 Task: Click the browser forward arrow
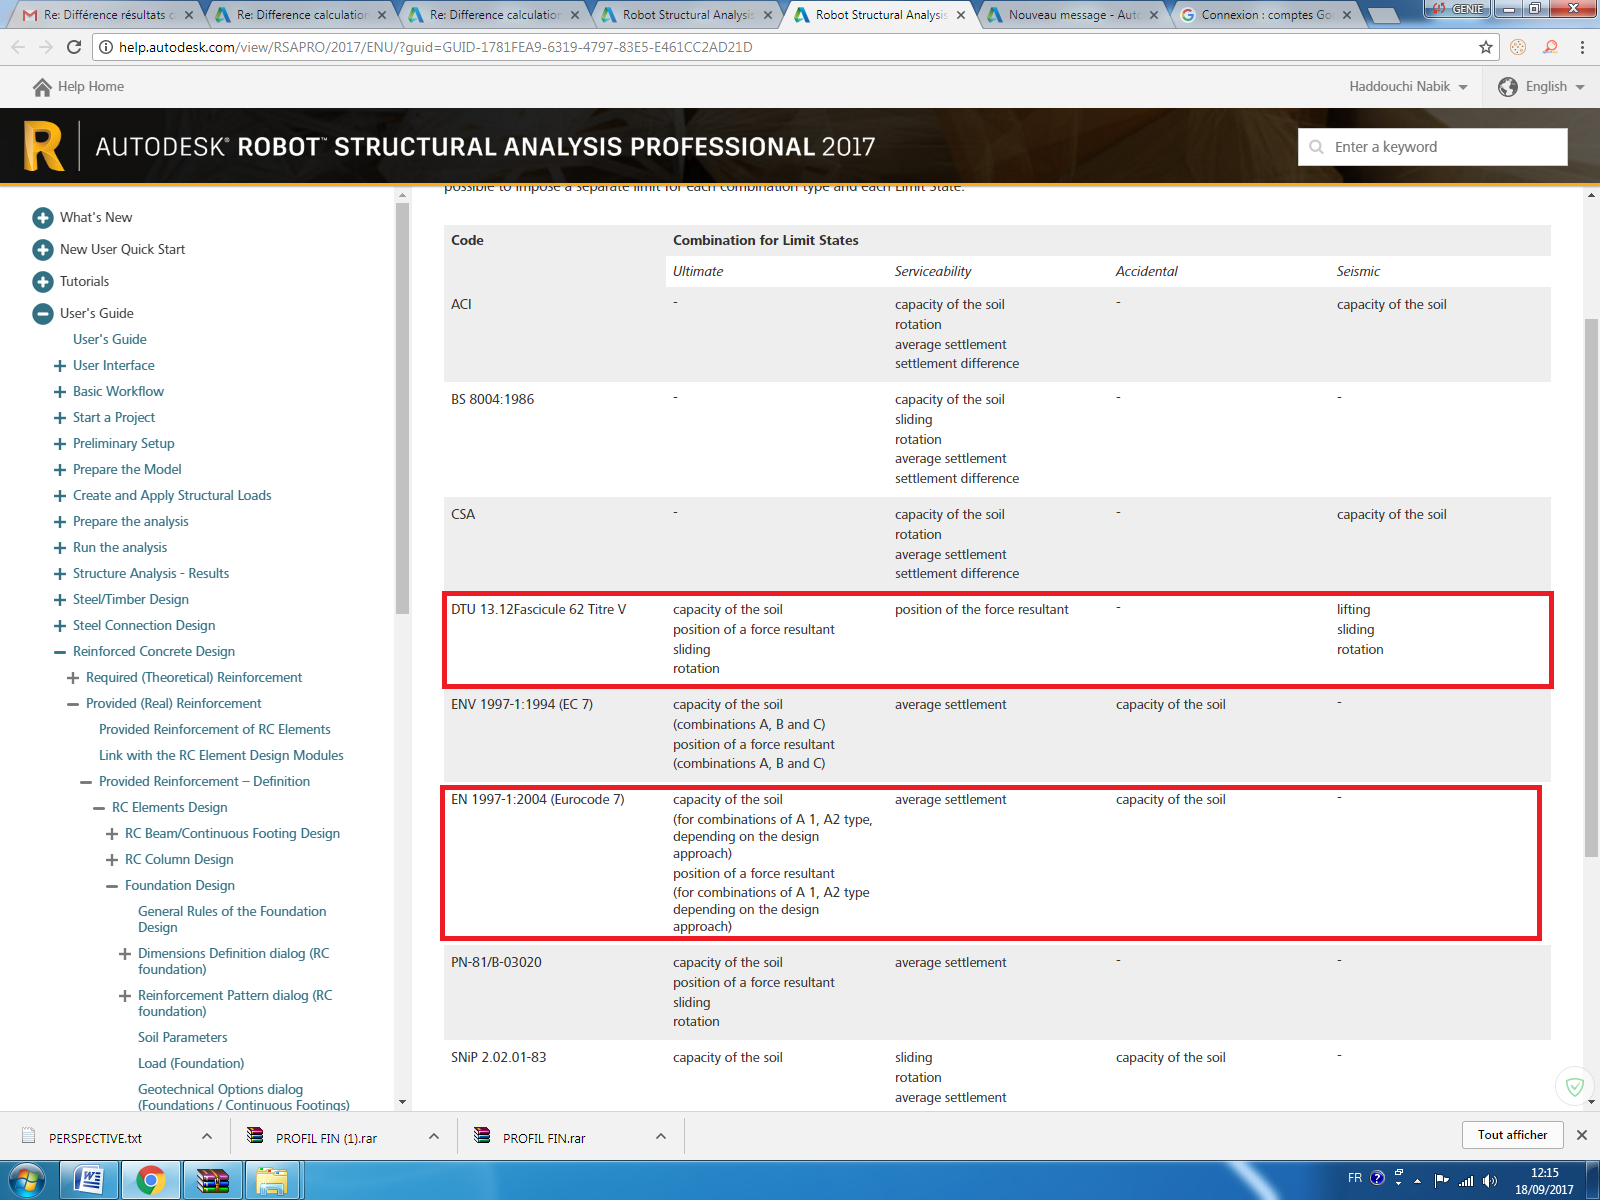pyautogui.click(x=46, y=47)
